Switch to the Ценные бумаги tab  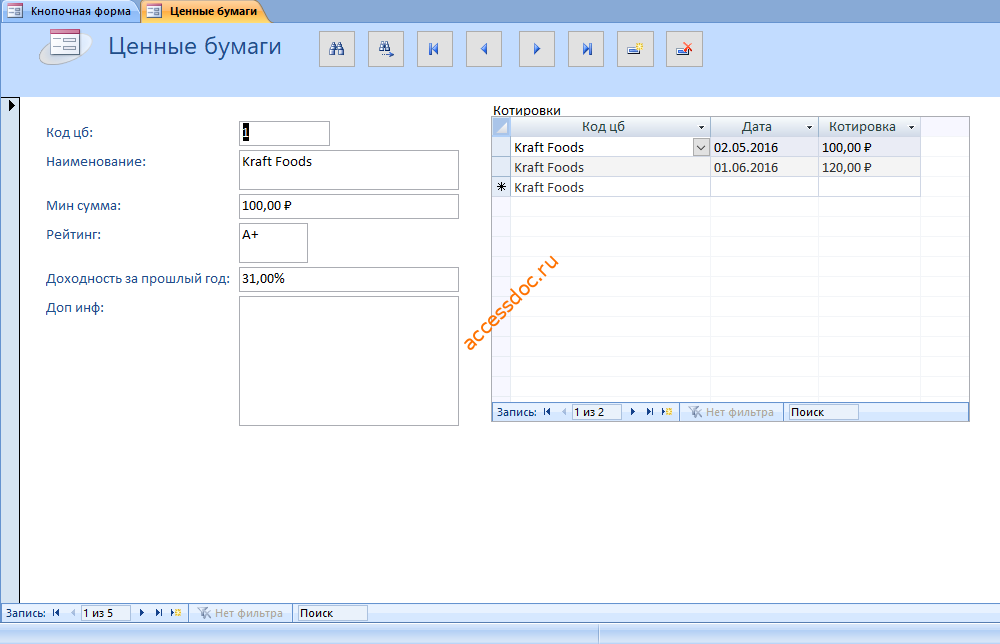coord(204,11)
